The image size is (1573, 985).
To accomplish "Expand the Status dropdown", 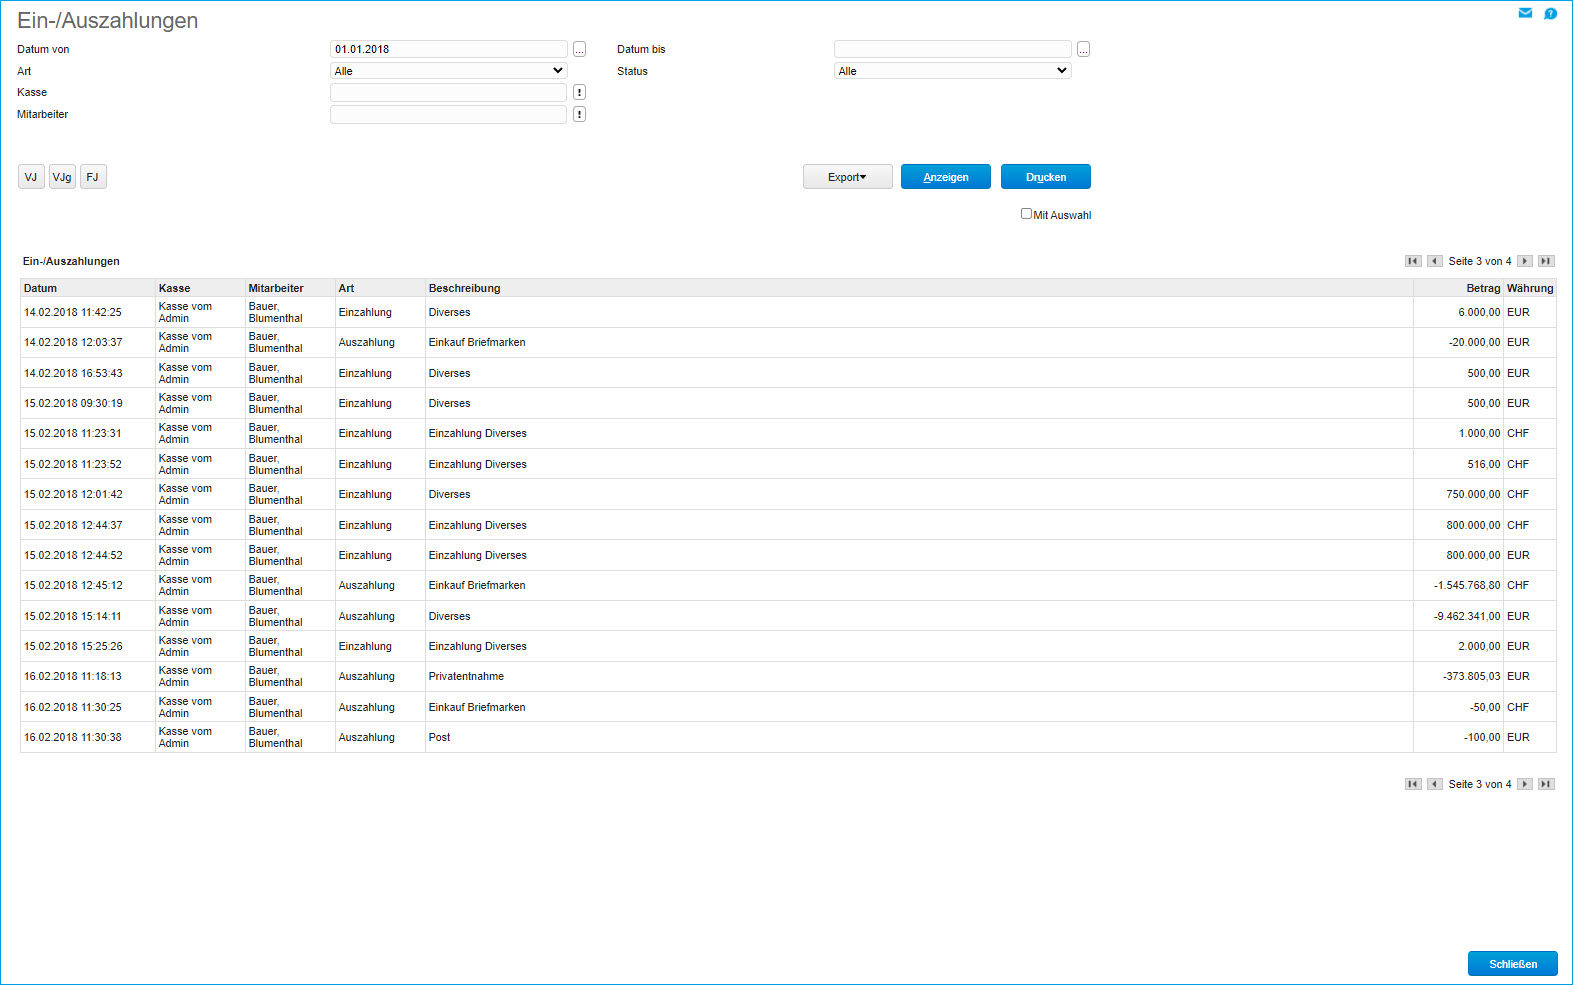I will pos(952,71).
